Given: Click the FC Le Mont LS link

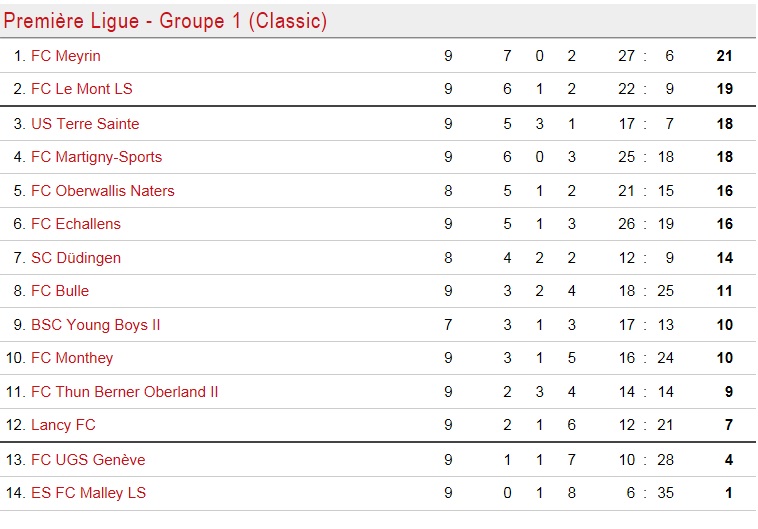Looking at the screenshot, I should point(82,89).
